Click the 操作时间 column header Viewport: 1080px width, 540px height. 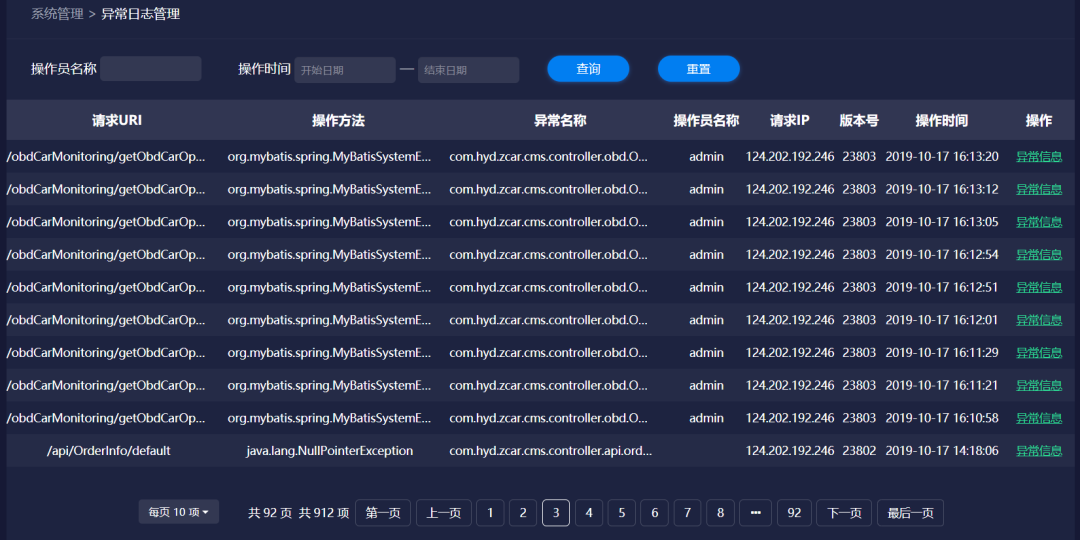pos(942,121)
